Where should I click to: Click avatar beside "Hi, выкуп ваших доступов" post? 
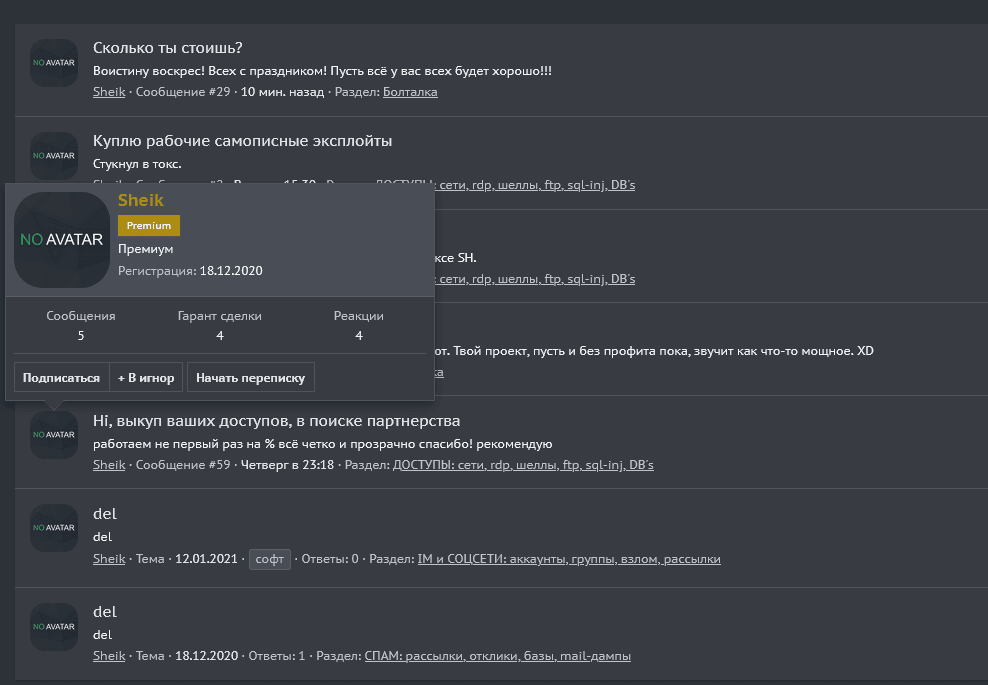tap(54, 435)
